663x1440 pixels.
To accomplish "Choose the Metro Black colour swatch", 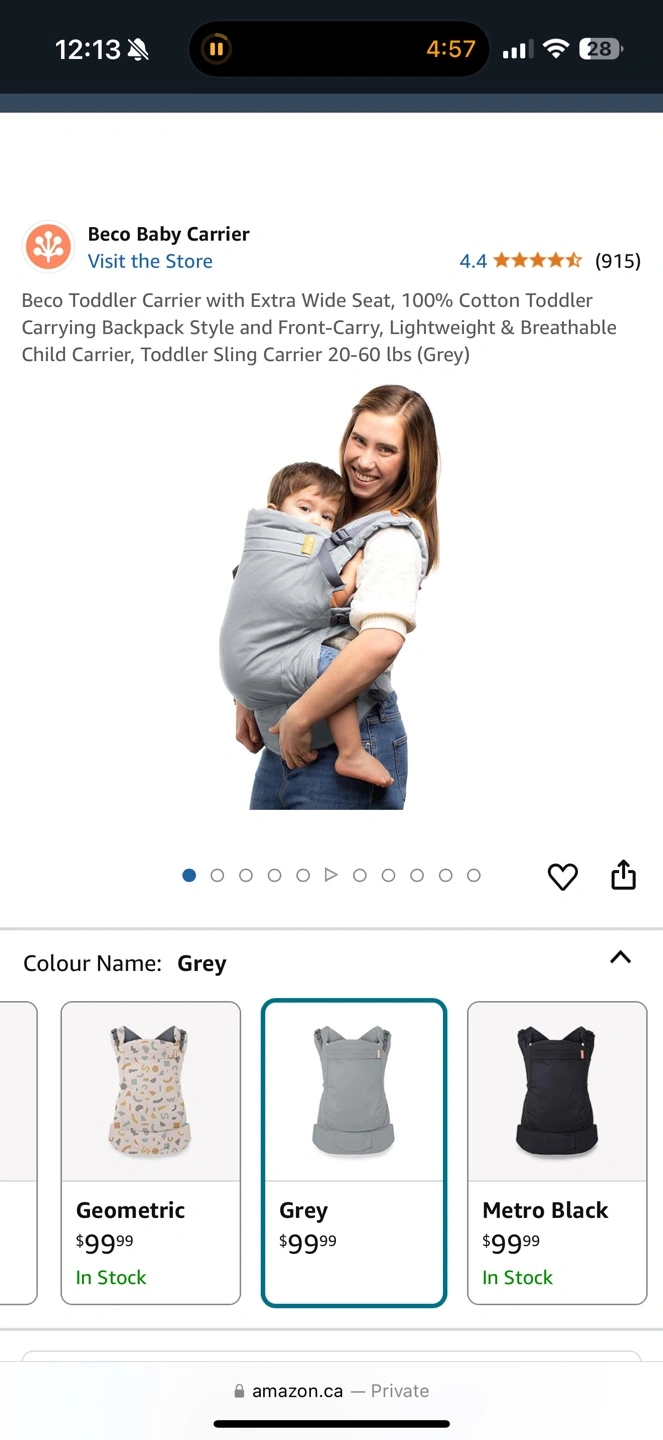I will point(557,1153).
